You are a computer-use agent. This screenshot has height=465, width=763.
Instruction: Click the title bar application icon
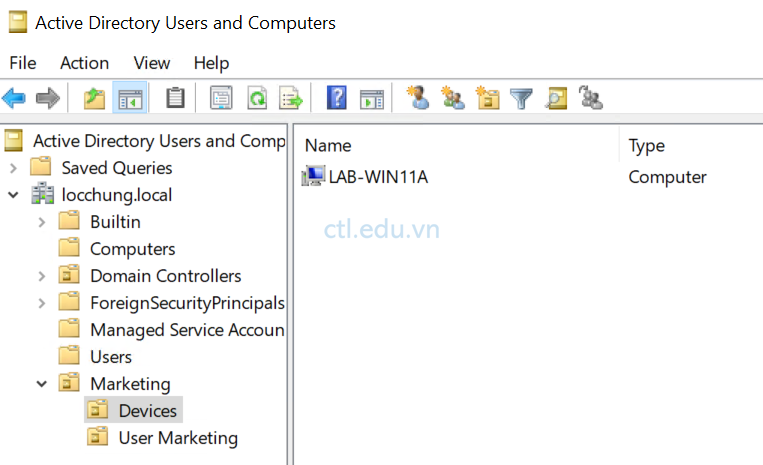tap(18, 22)
